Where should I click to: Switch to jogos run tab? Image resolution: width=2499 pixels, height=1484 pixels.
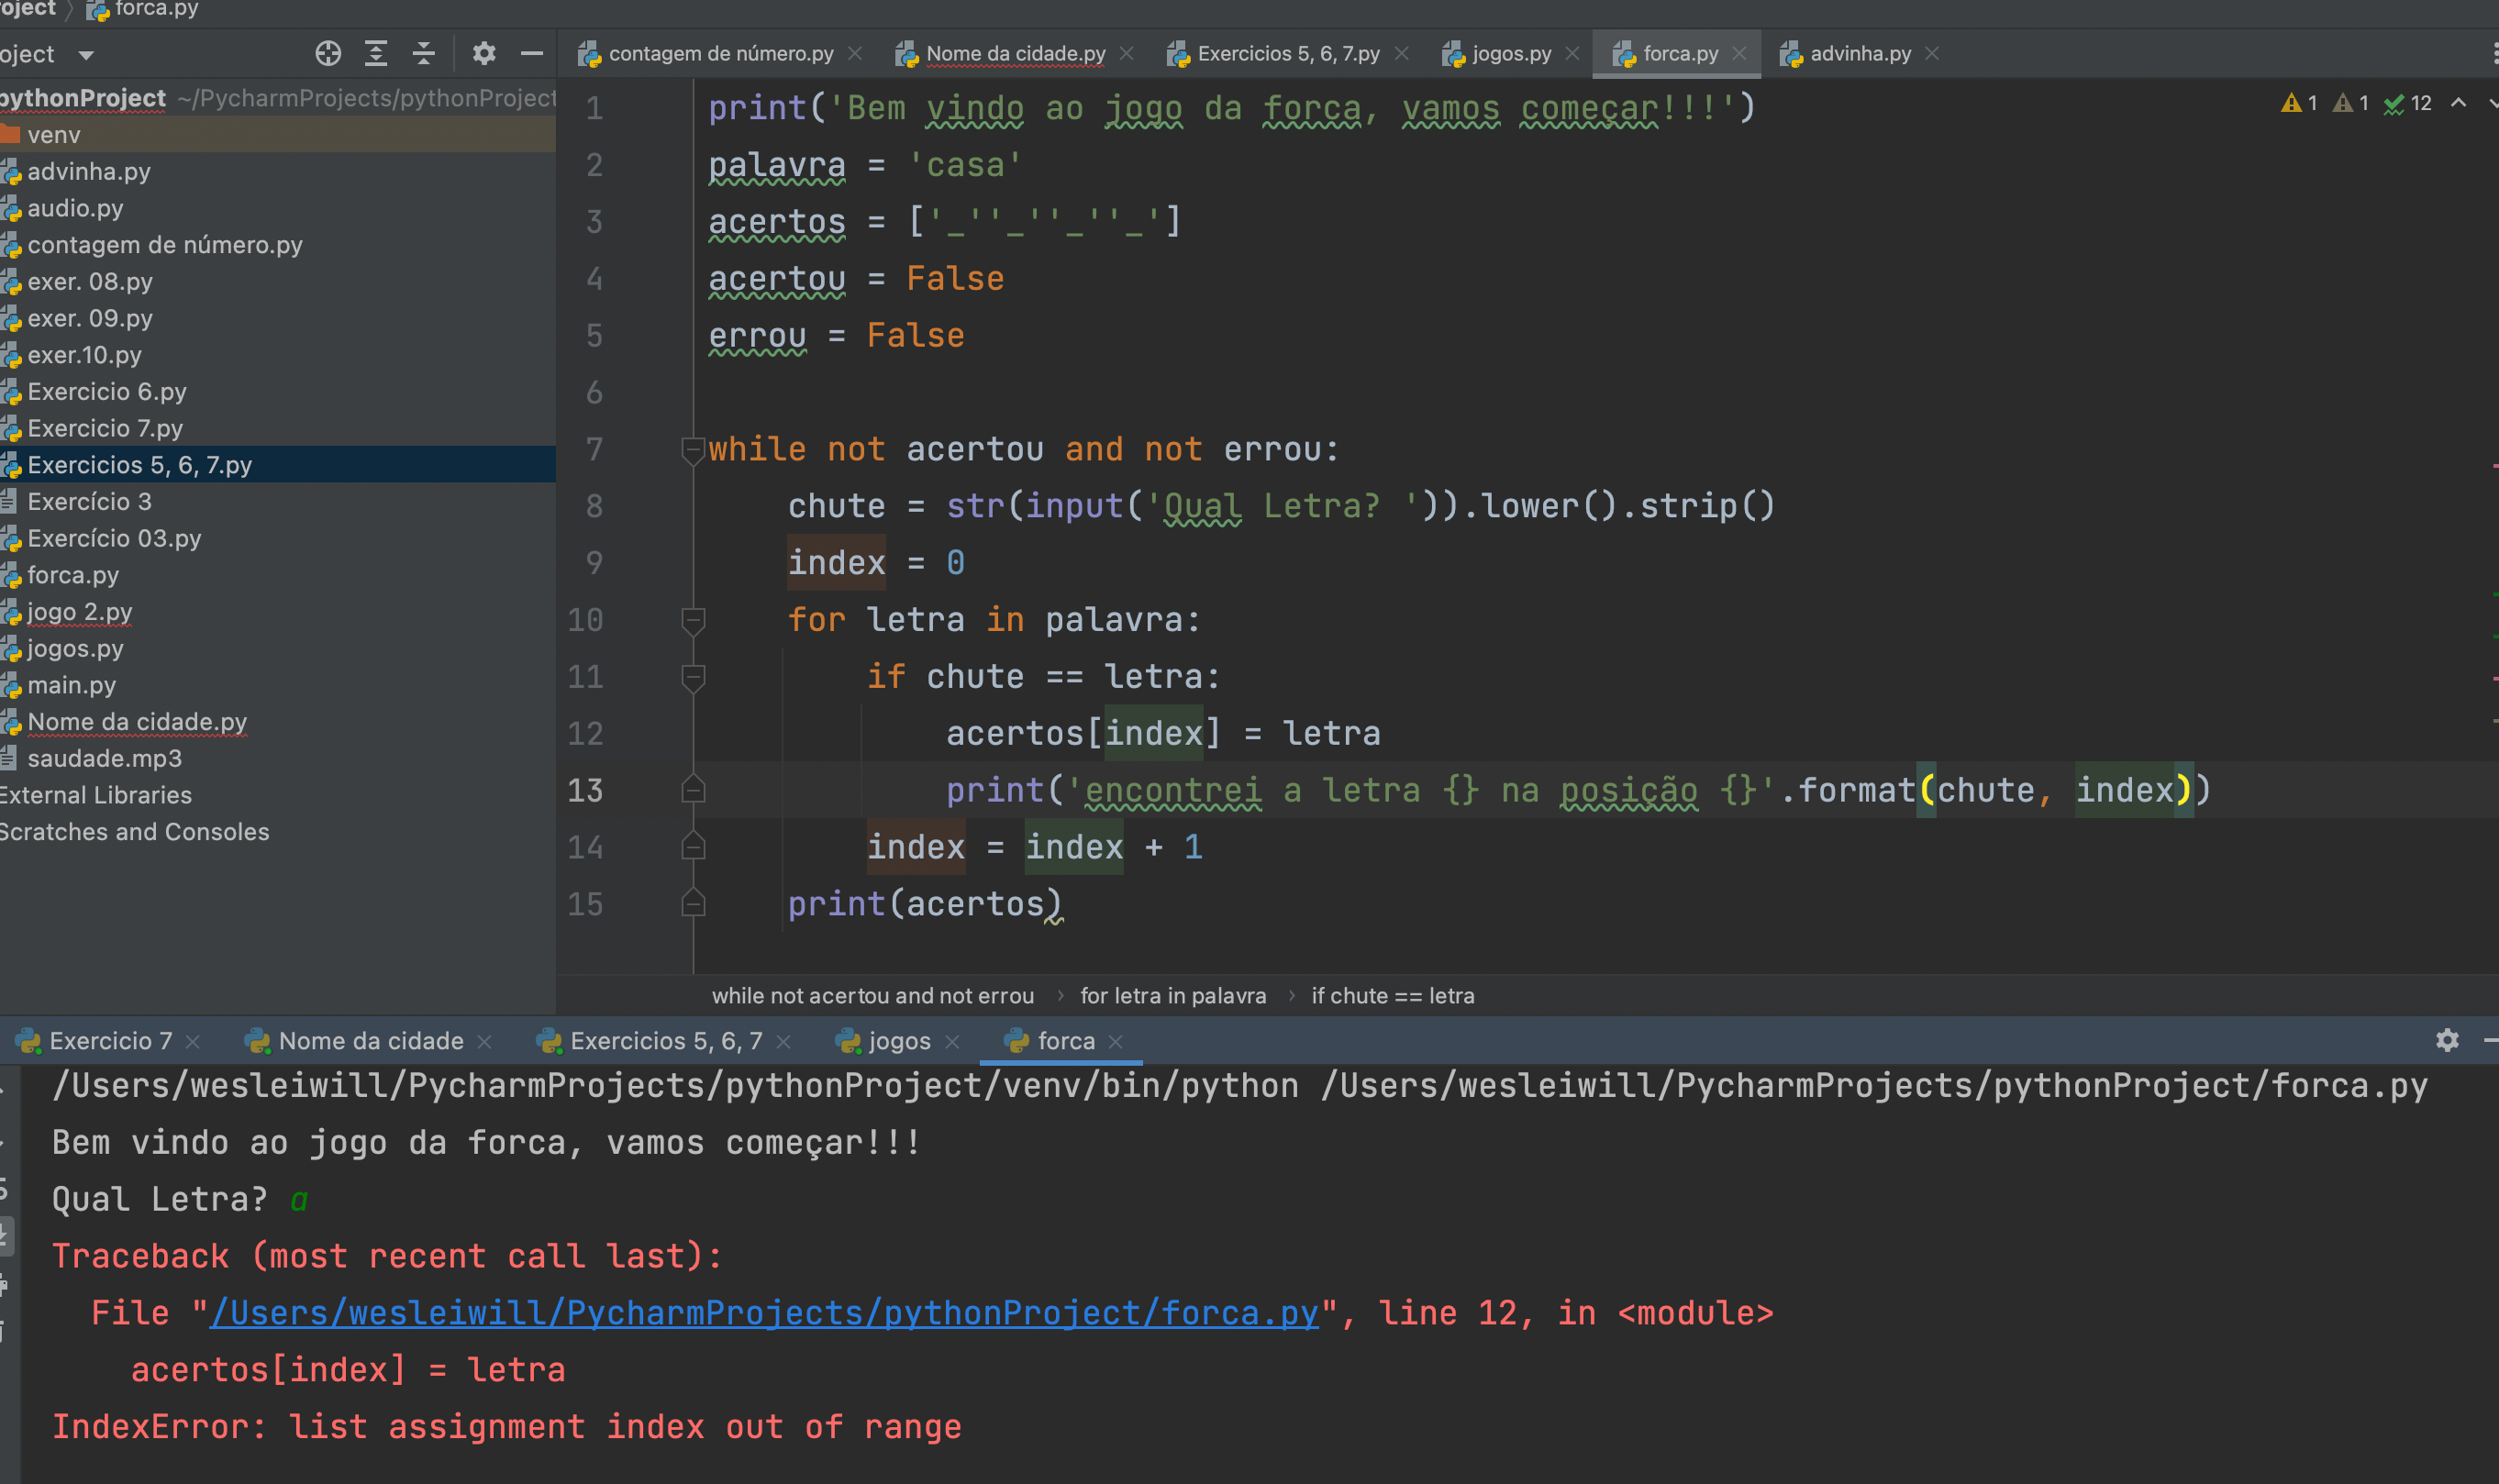click(x=899, y=1041)
